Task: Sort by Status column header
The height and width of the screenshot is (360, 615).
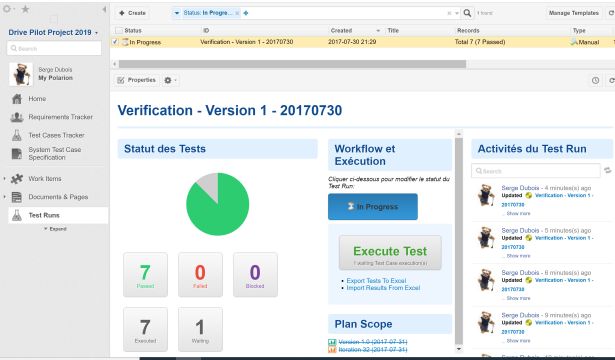Action: coord(133,31)
